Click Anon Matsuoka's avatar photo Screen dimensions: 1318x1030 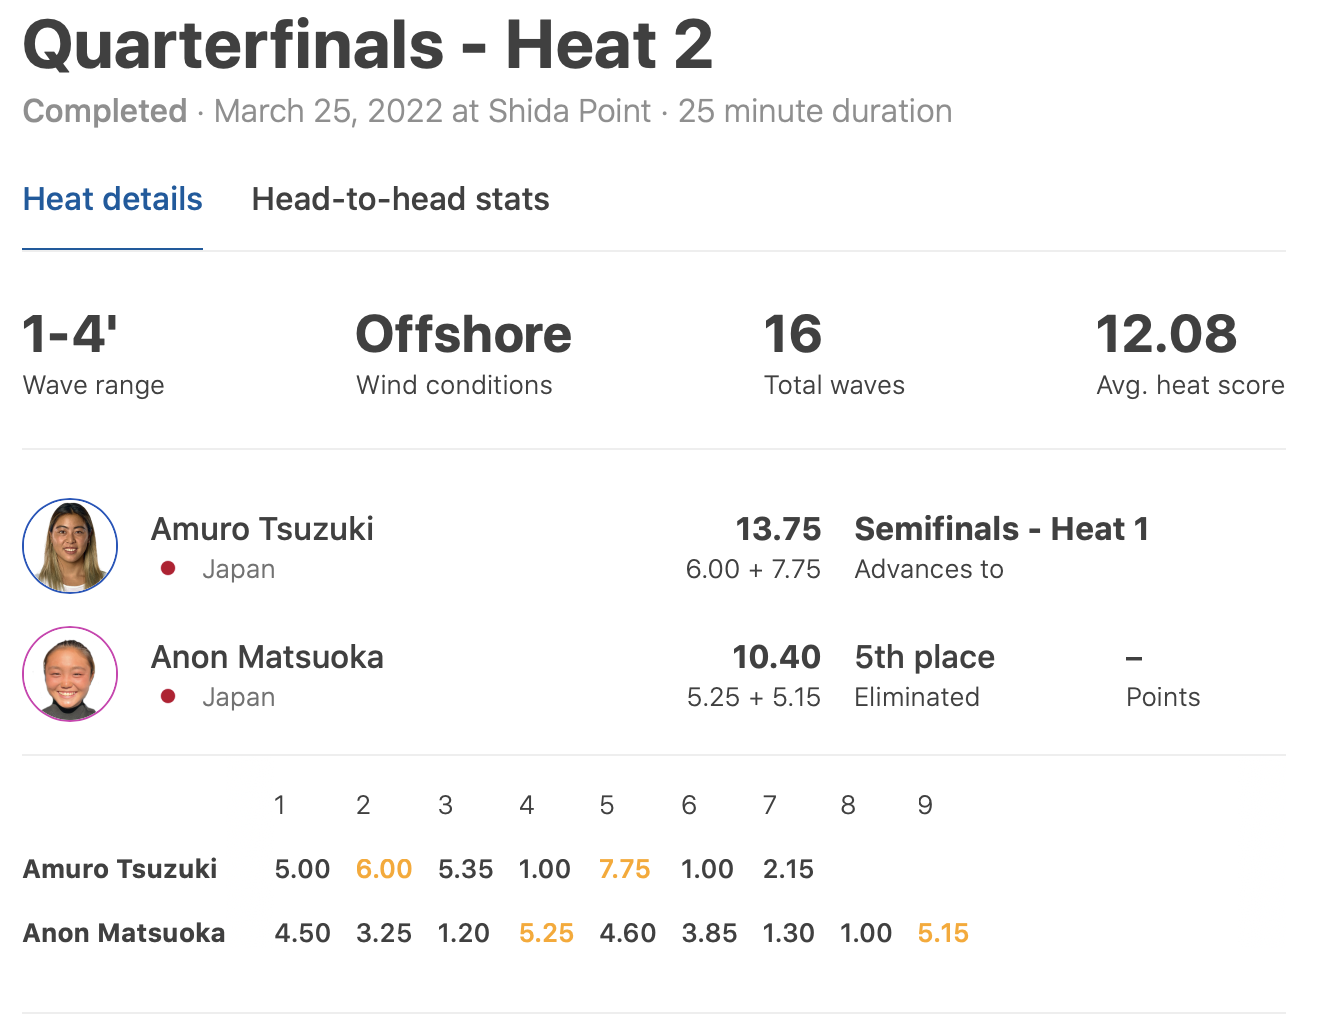pyautogui.click(x=70, y=674)
